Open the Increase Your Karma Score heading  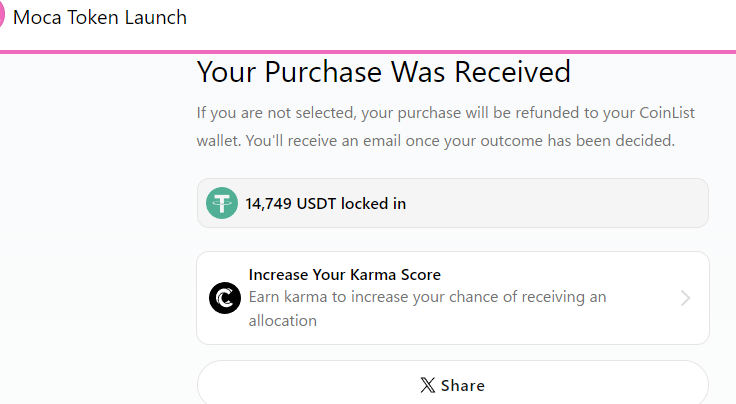coord(345,274)
